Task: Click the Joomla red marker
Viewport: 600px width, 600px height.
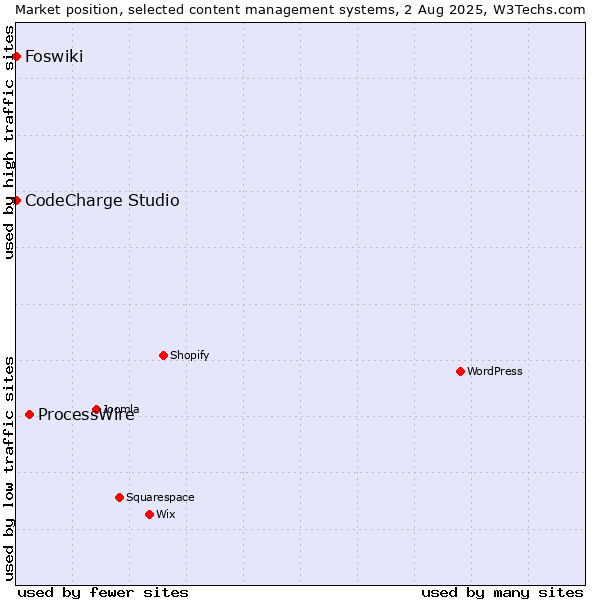Action: (x=96, y=409)
